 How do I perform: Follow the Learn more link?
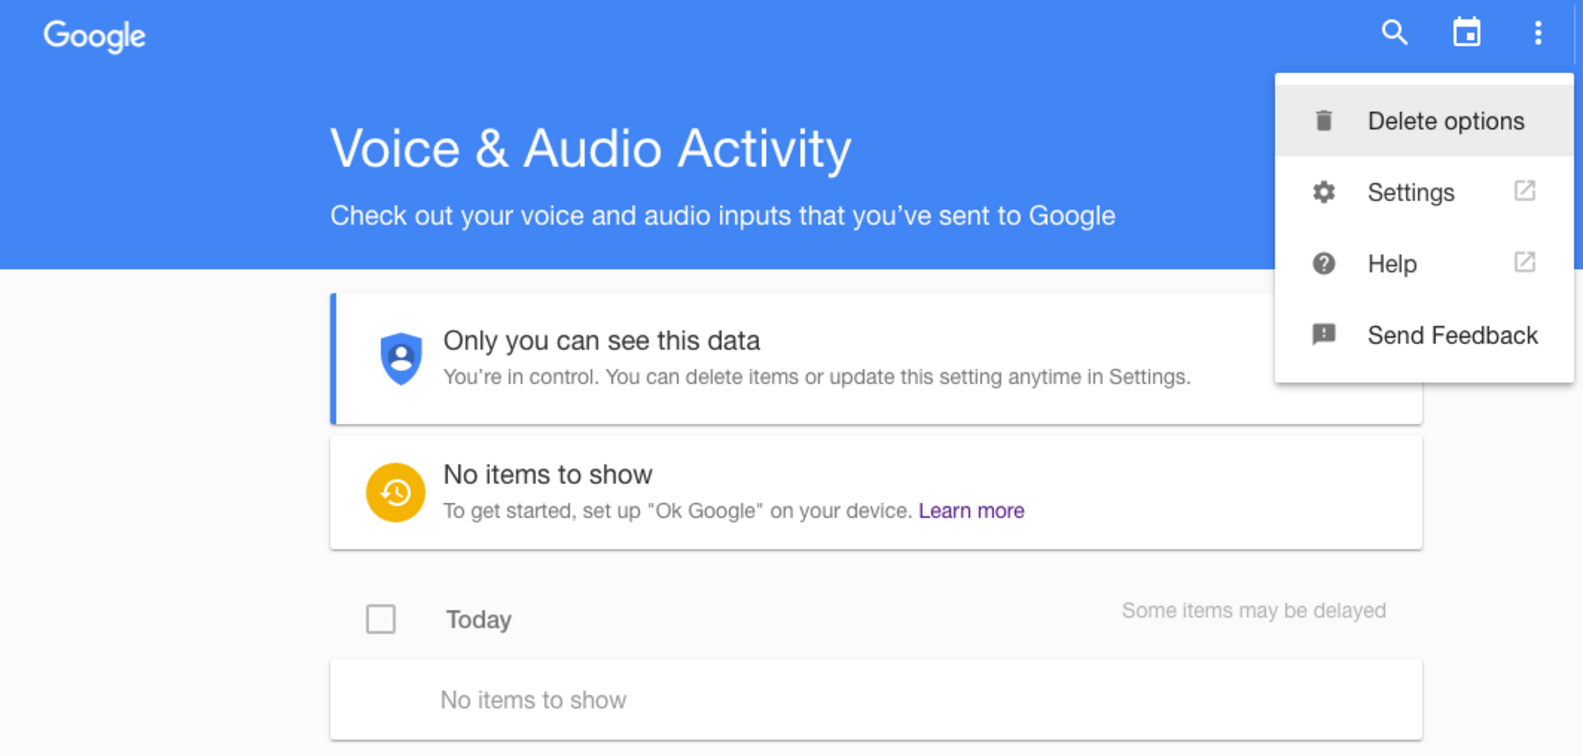(x=971, y=511)
